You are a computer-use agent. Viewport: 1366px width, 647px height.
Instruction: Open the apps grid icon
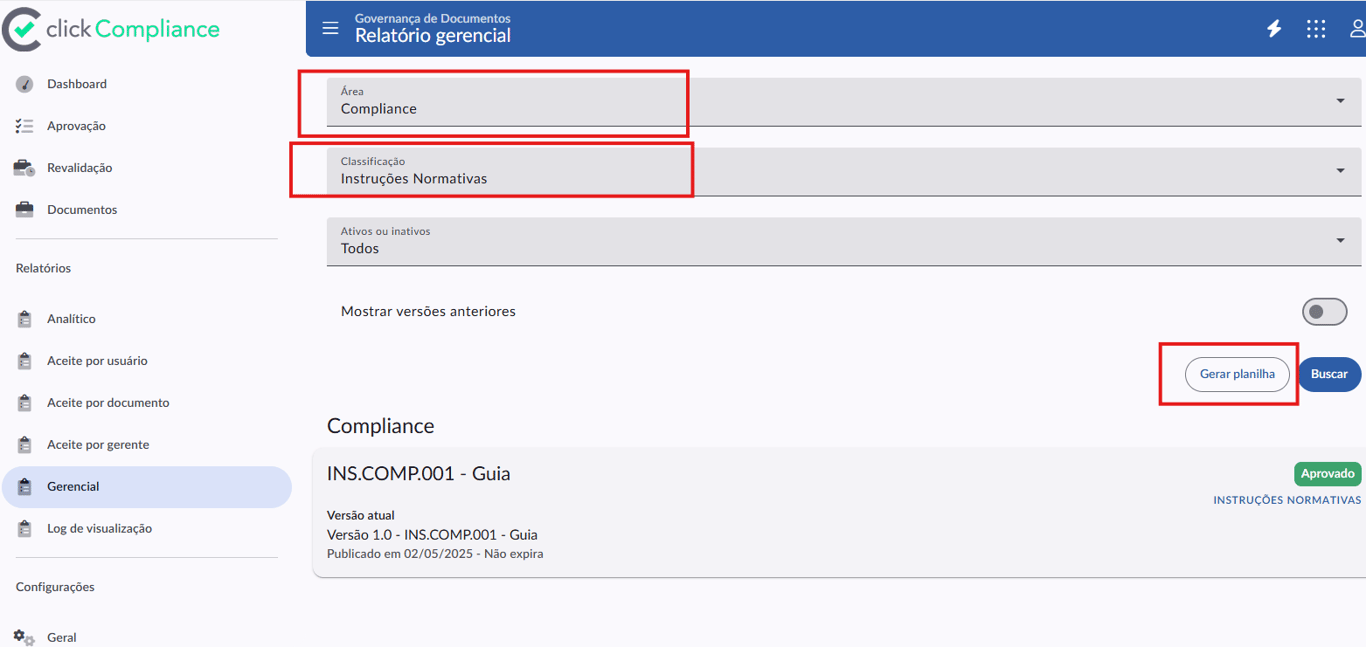coord(1316,29)
